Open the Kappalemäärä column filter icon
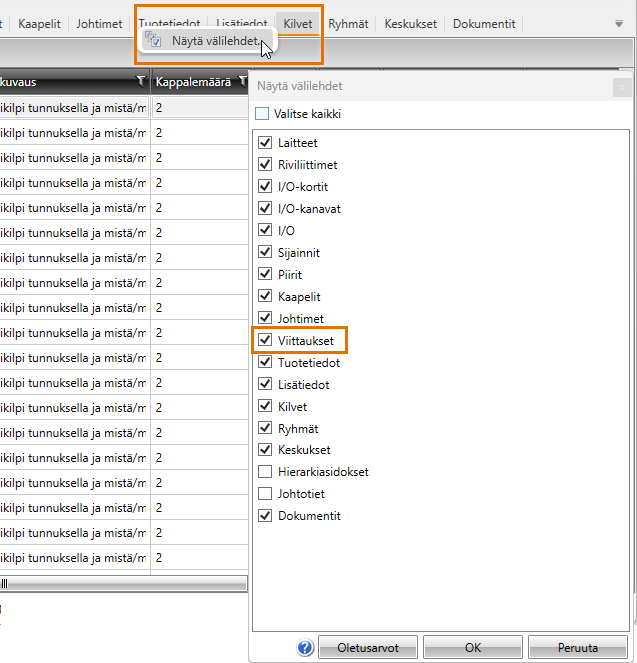637x663 pixels. 242,82
